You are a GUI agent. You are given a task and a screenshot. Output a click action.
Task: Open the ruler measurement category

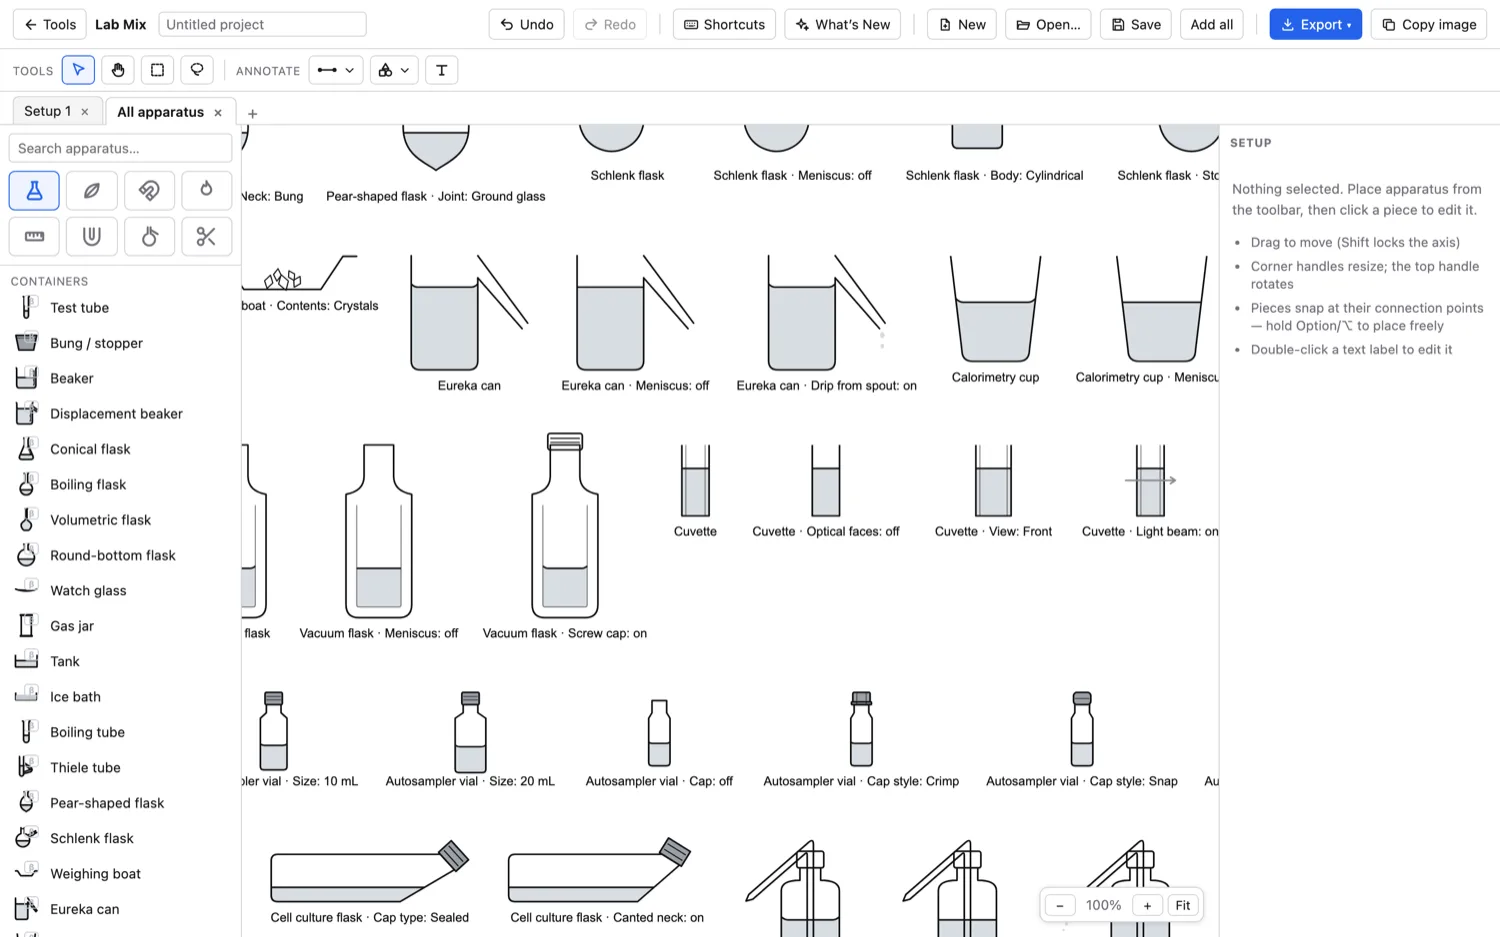coord(34,236)
